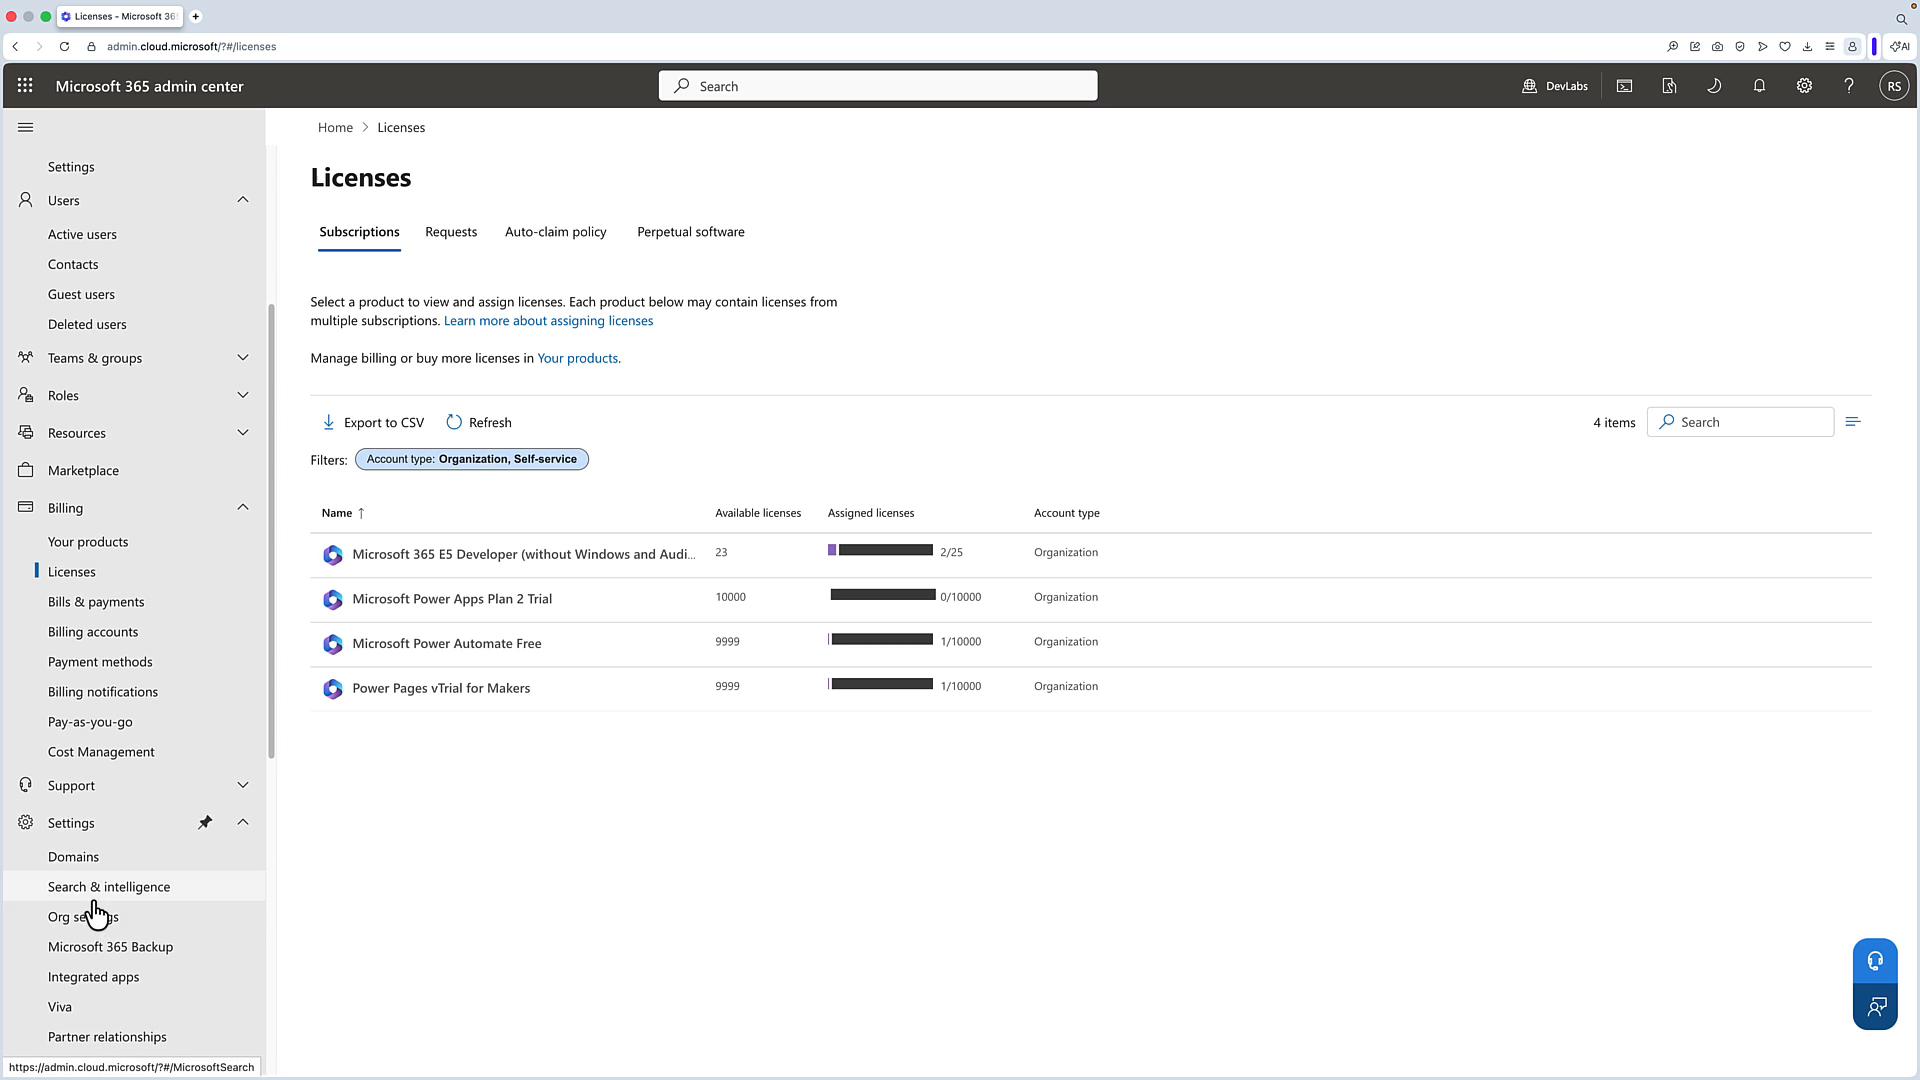Click the DevLabs organization switcher

pyautogui.click(x=1555, y=86)
